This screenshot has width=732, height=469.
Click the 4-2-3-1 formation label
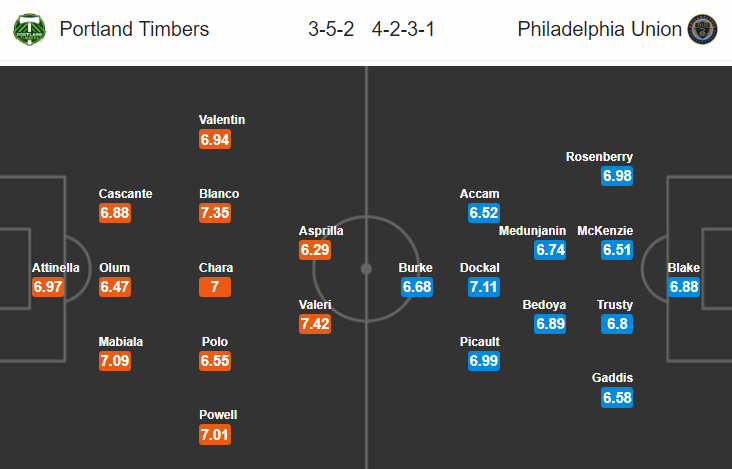tap(403, 29)
